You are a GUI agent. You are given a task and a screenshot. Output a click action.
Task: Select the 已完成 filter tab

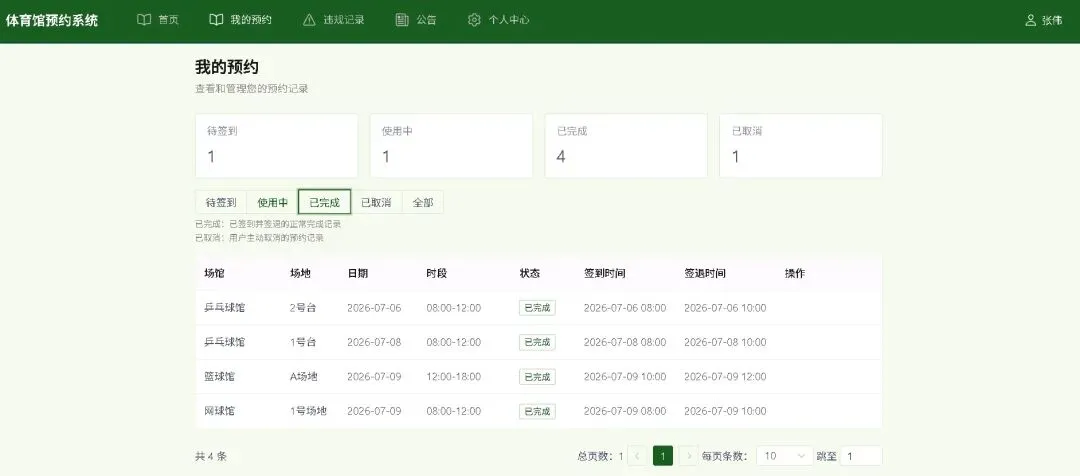(324, 203)
